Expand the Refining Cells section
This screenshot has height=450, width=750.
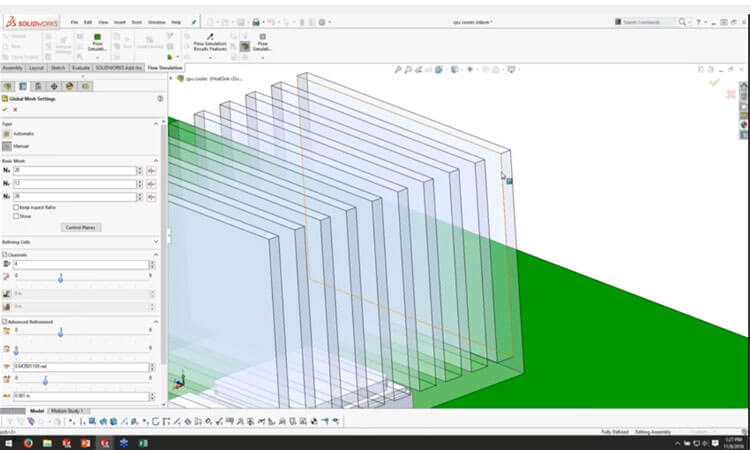157,241
